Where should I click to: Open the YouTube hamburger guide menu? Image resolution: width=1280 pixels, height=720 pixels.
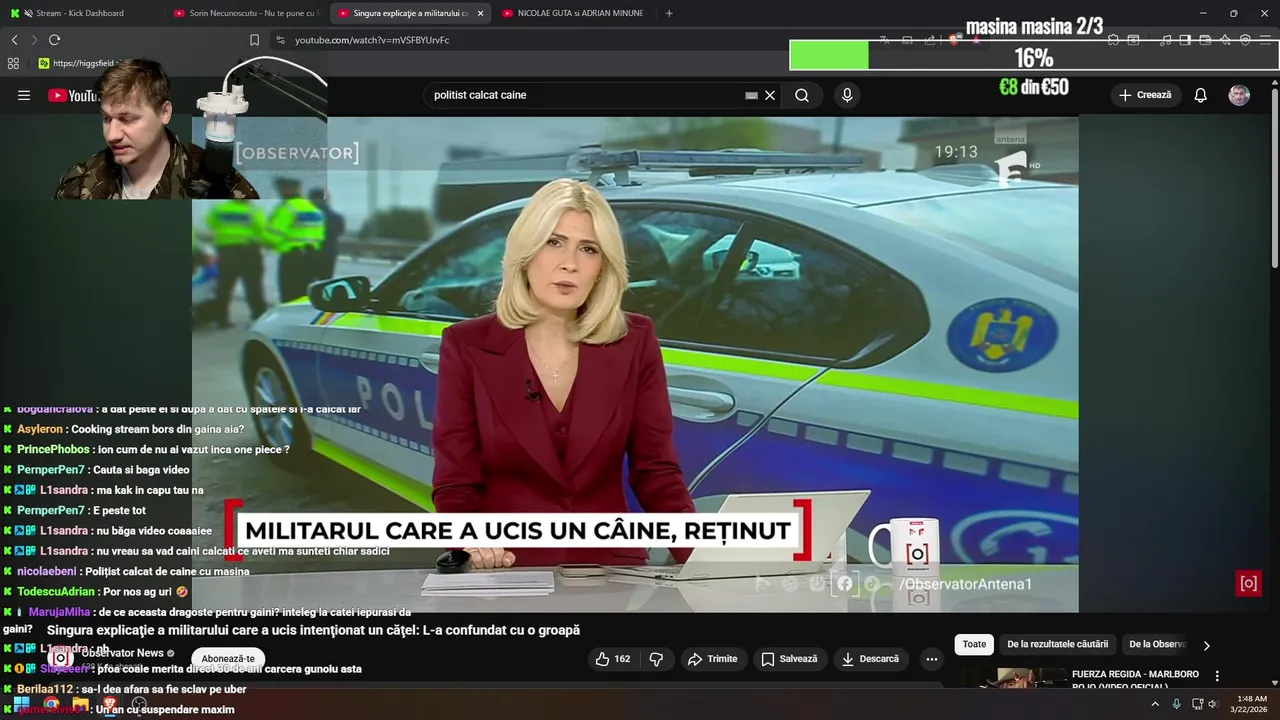24,95
